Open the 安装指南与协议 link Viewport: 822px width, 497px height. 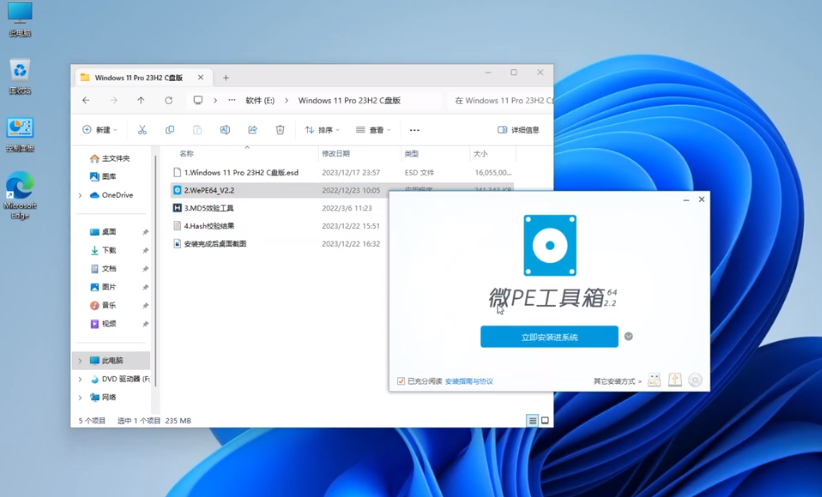click(469, 381)
